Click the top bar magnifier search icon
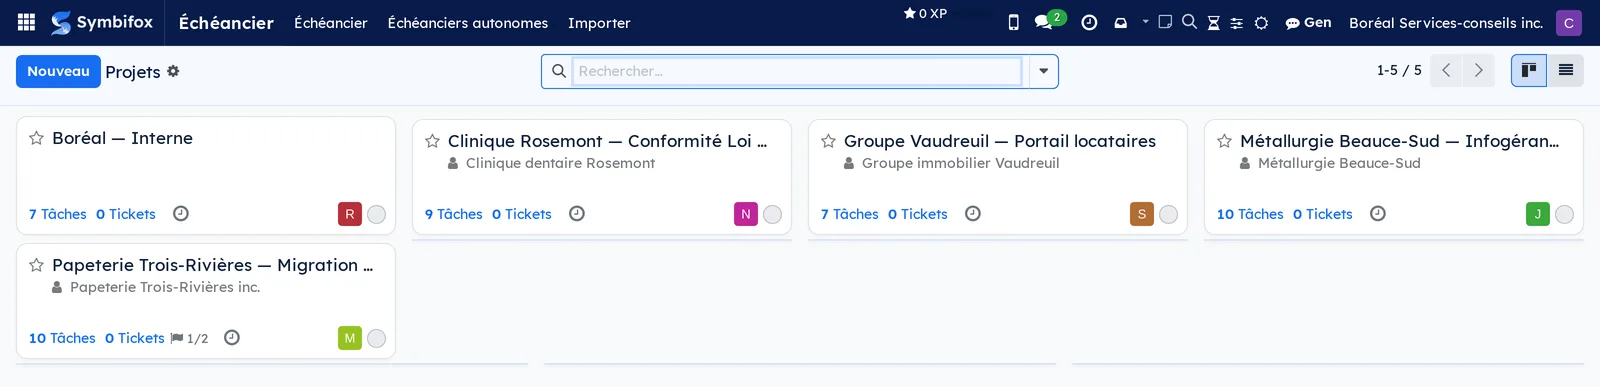The height and width of the screenshot is (387, 1600). tap(1189, 21)
